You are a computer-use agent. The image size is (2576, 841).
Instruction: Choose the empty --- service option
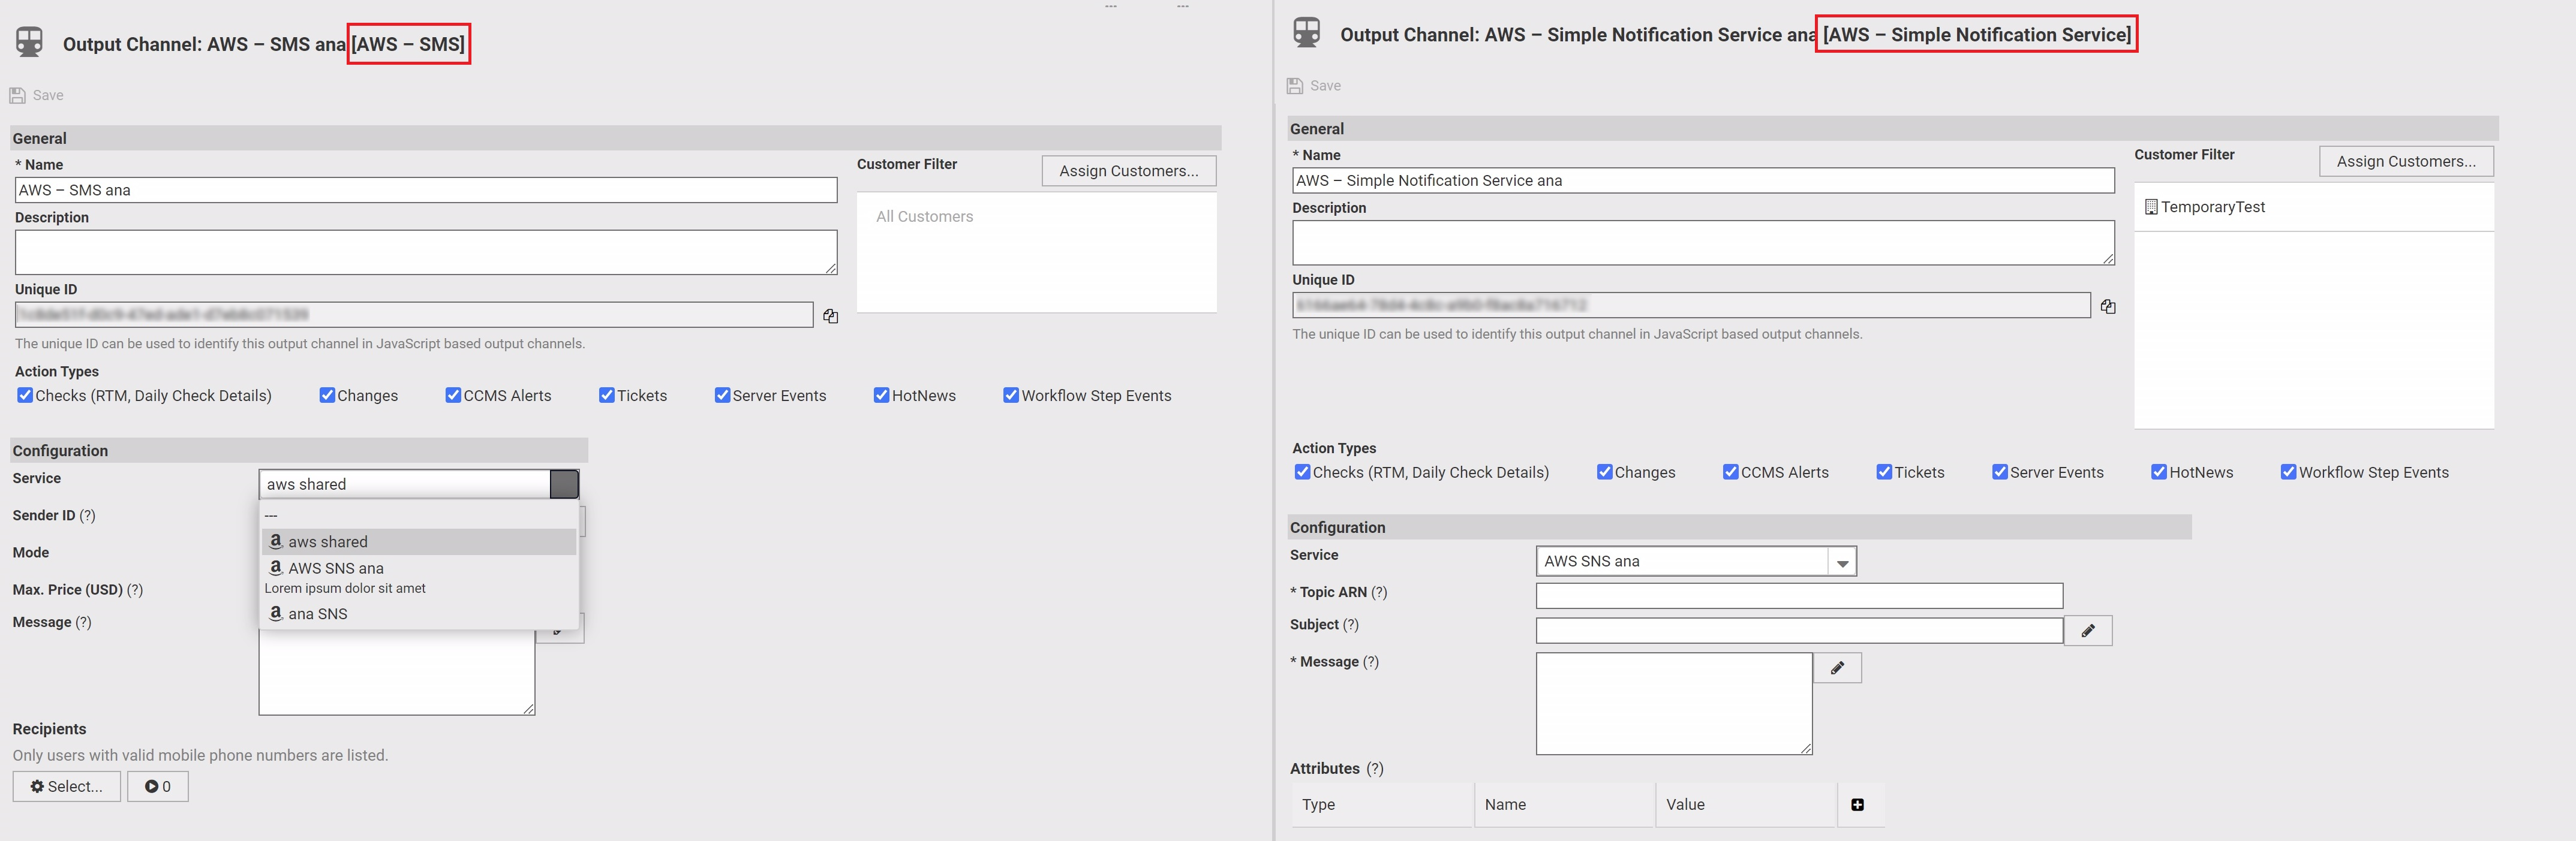coord(419,515)
